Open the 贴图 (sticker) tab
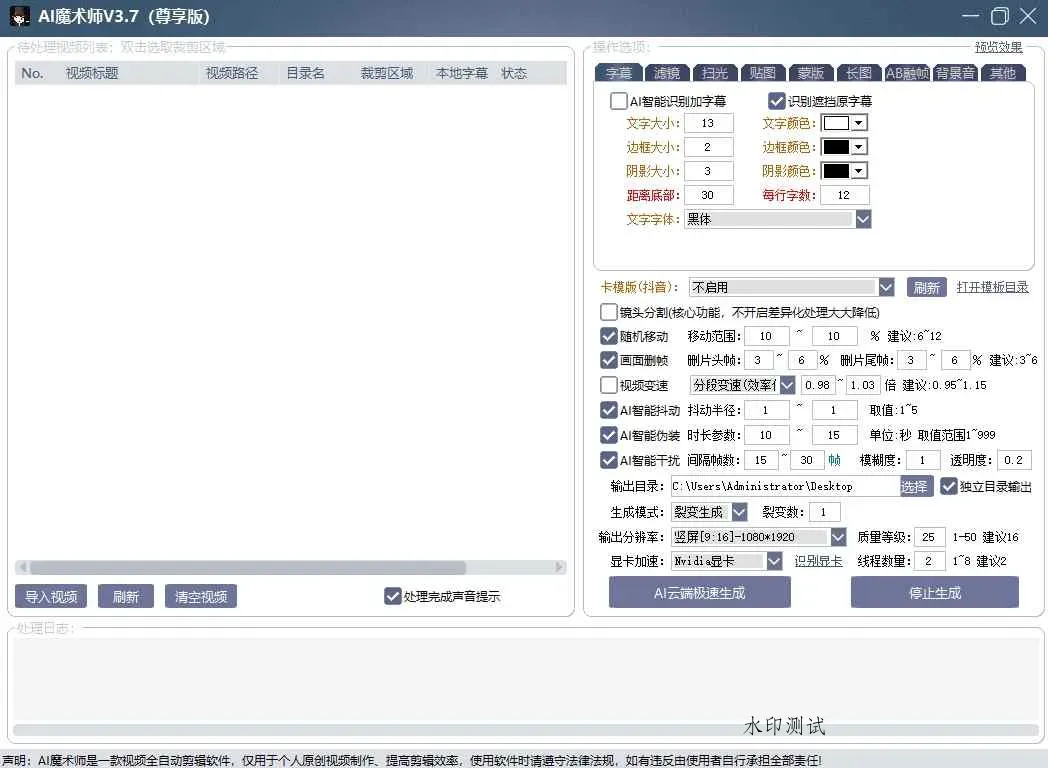Screen dimensions: 1048x768 point(762,72)
